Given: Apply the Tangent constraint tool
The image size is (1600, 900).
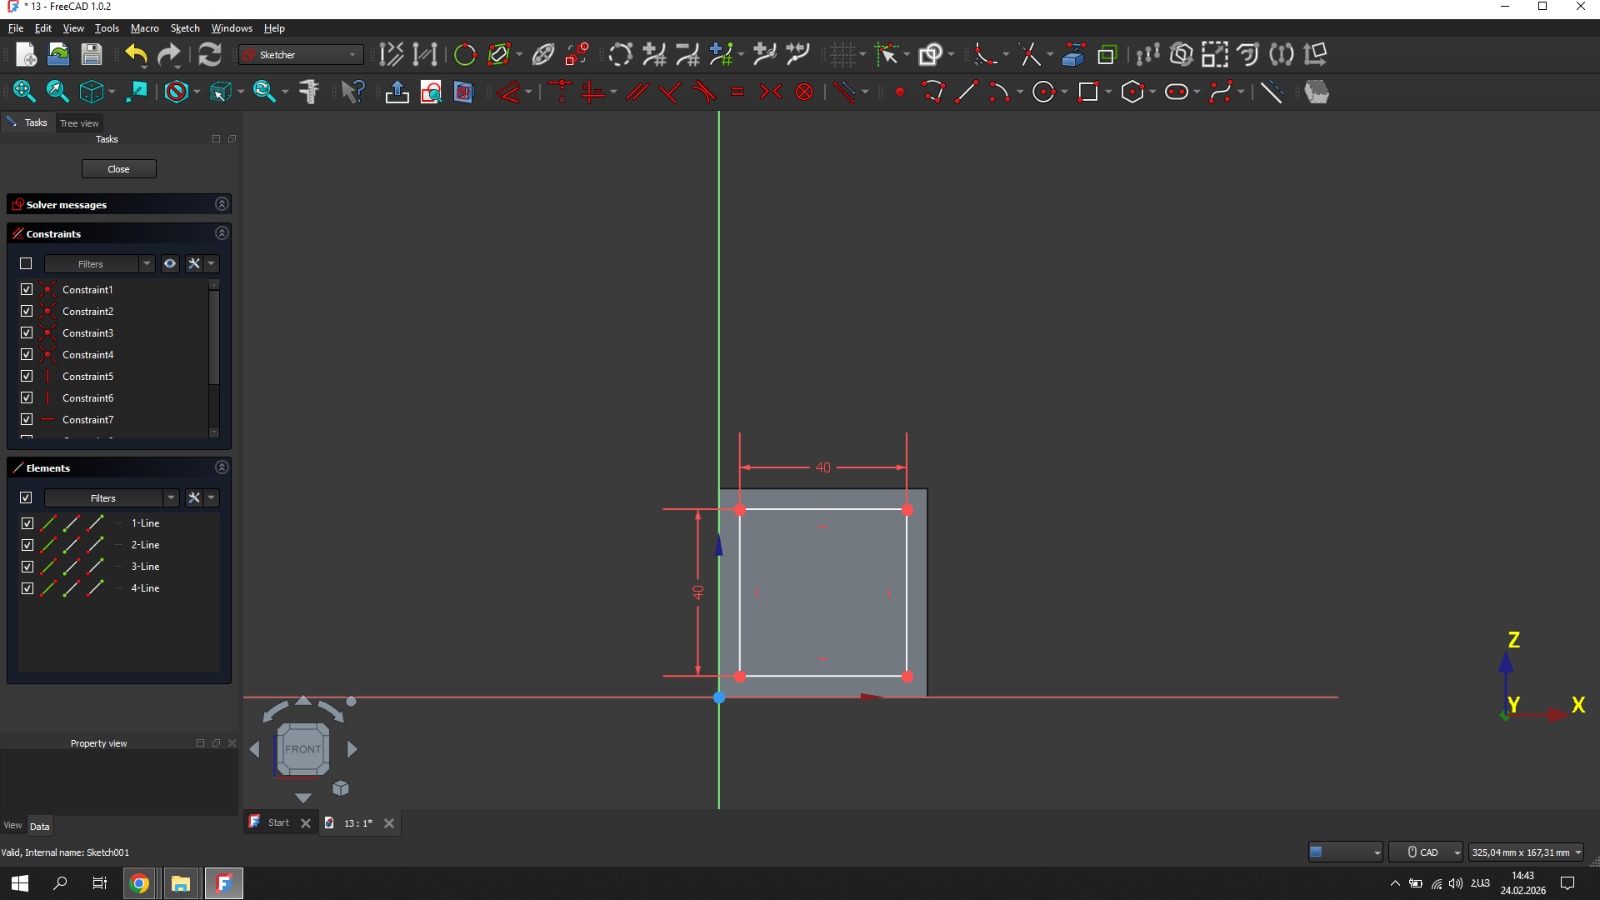Looking at the screenshot, I should tap(704, 92).
